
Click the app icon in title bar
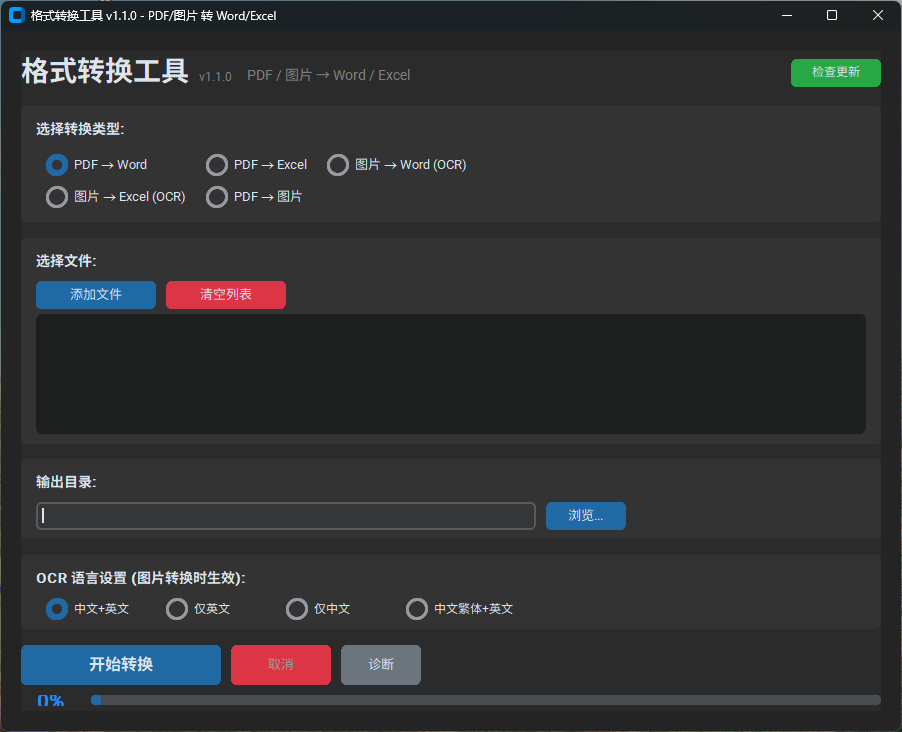(x=17, y=16)
